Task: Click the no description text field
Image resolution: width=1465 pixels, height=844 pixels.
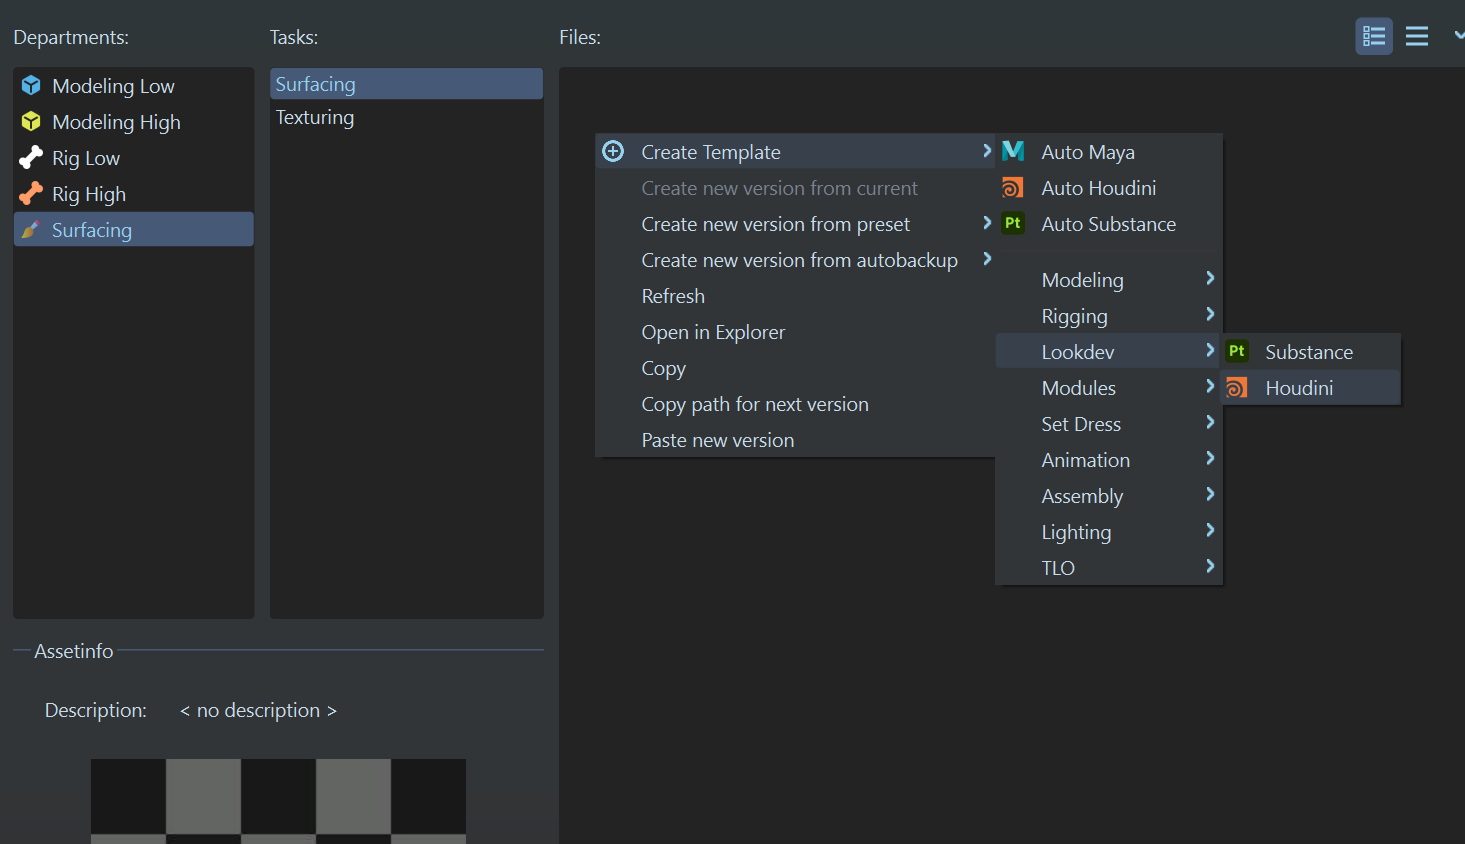Action: pos(258,710)
